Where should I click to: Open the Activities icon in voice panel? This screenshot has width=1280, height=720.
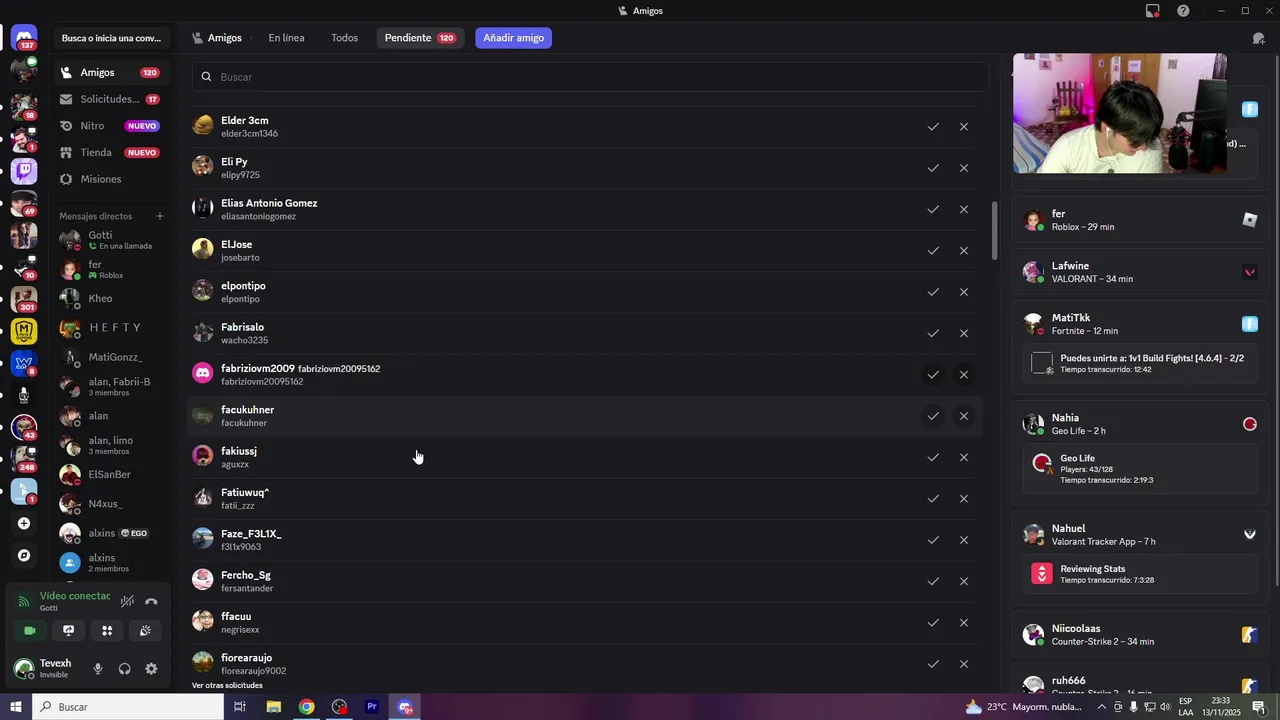coord(107,630)
